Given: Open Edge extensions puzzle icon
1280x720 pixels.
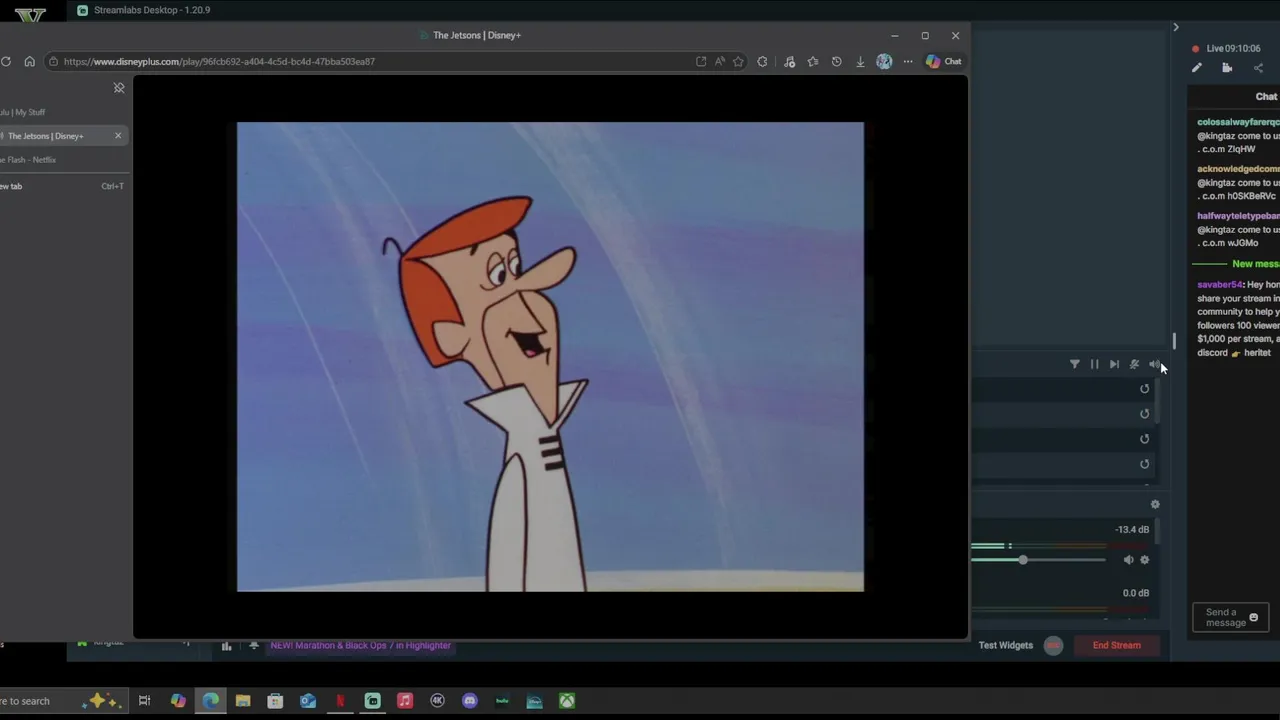Looking at the screenshot, I should (x=763, y=61).
